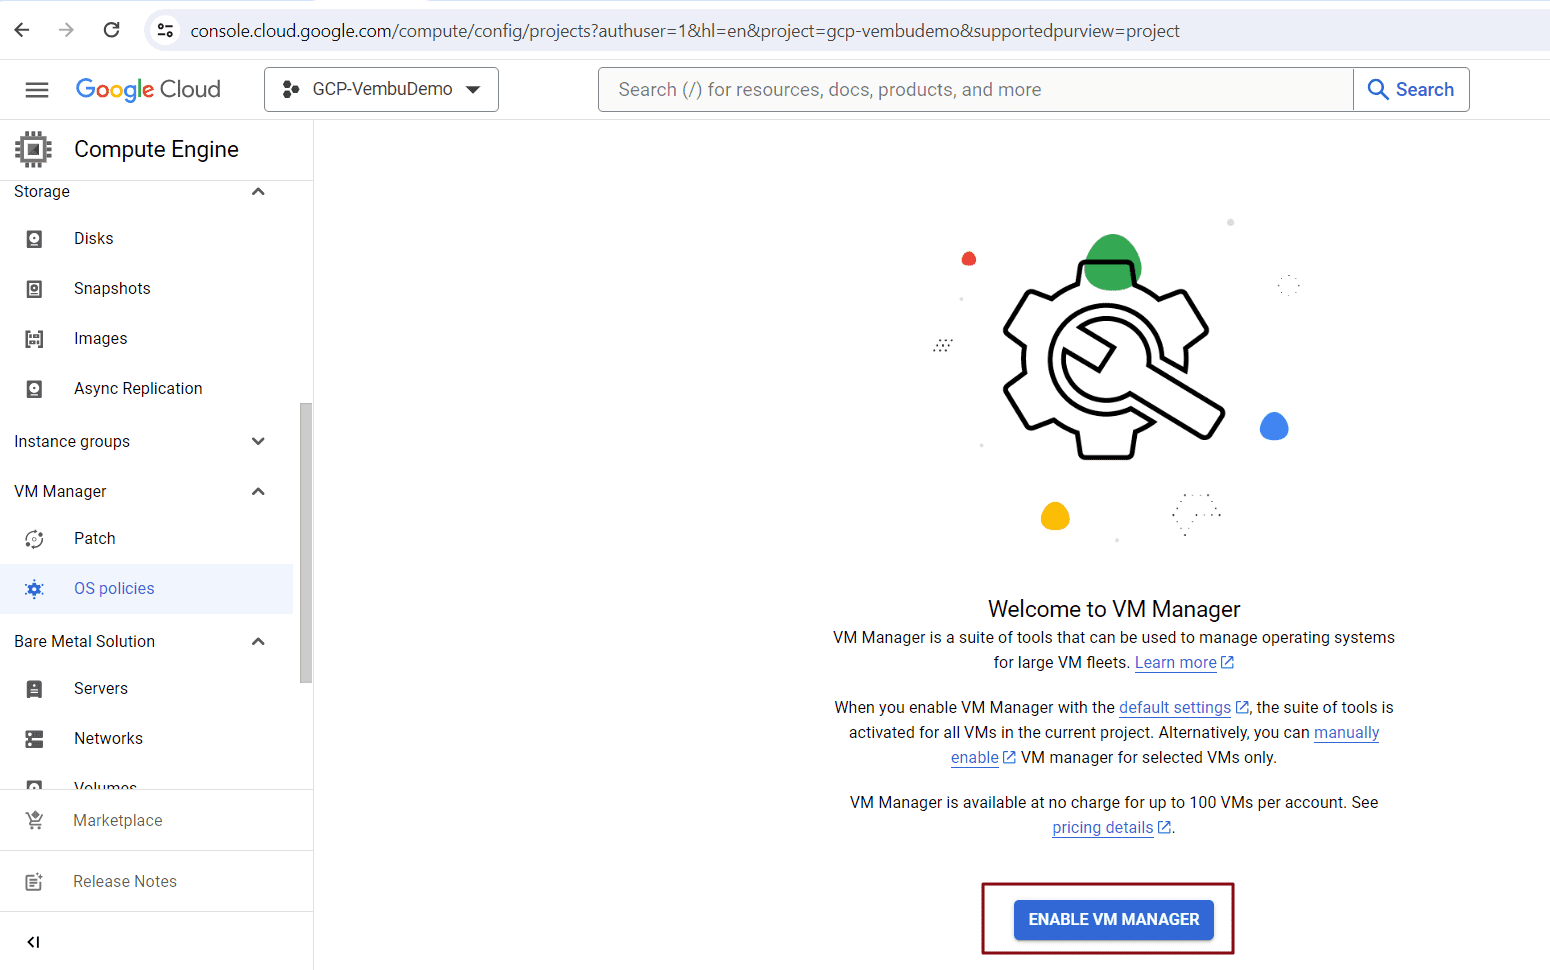Image resolution: width=1550 pixels, height=970 pixels.
Task: Click the Images icon
Action: [34, 339]
